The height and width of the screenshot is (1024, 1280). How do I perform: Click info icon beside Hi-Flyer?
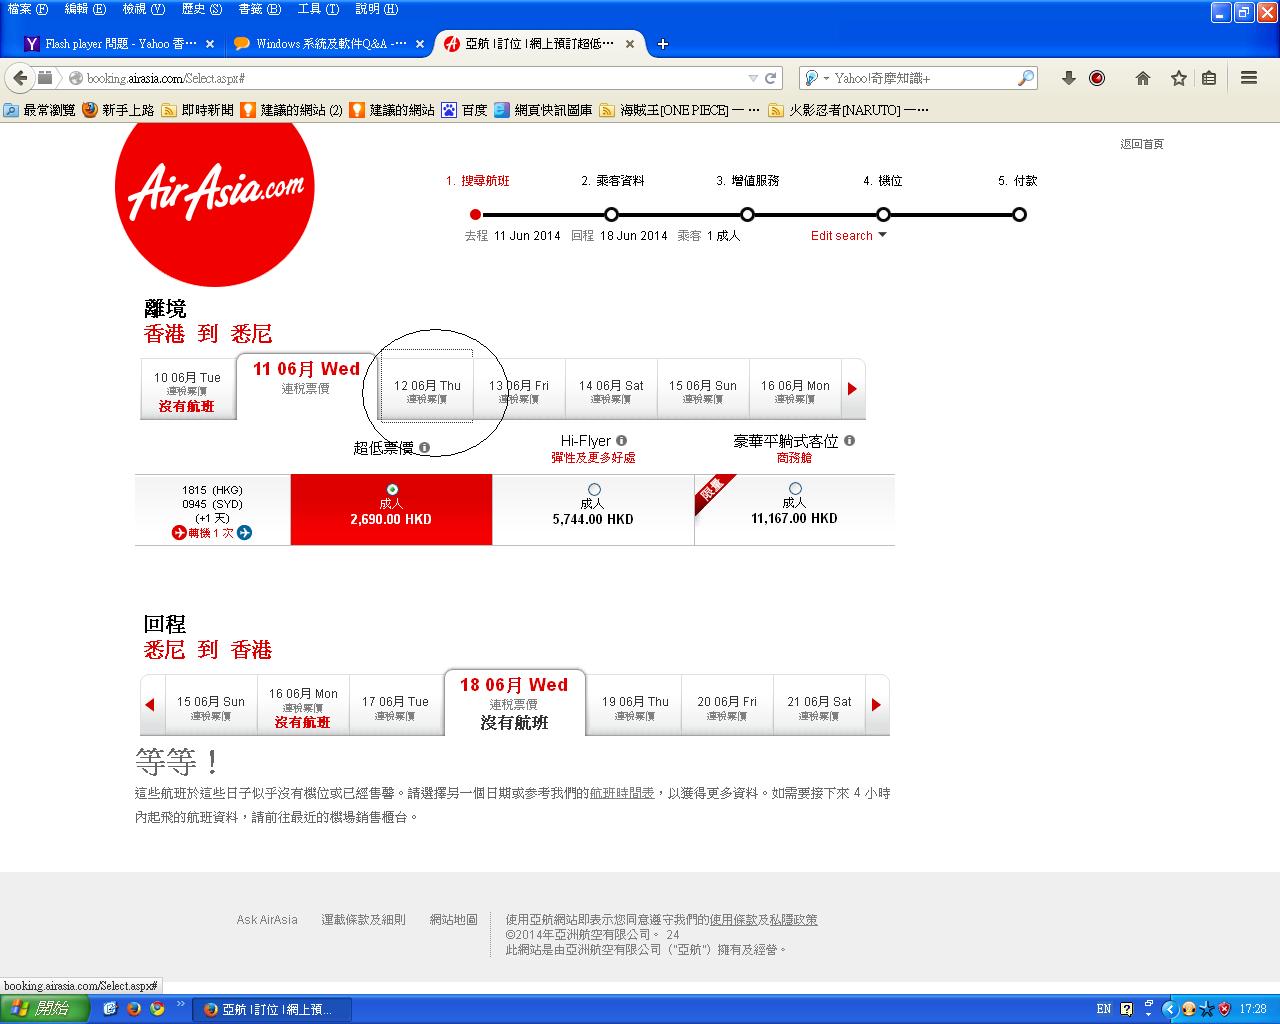622,441
